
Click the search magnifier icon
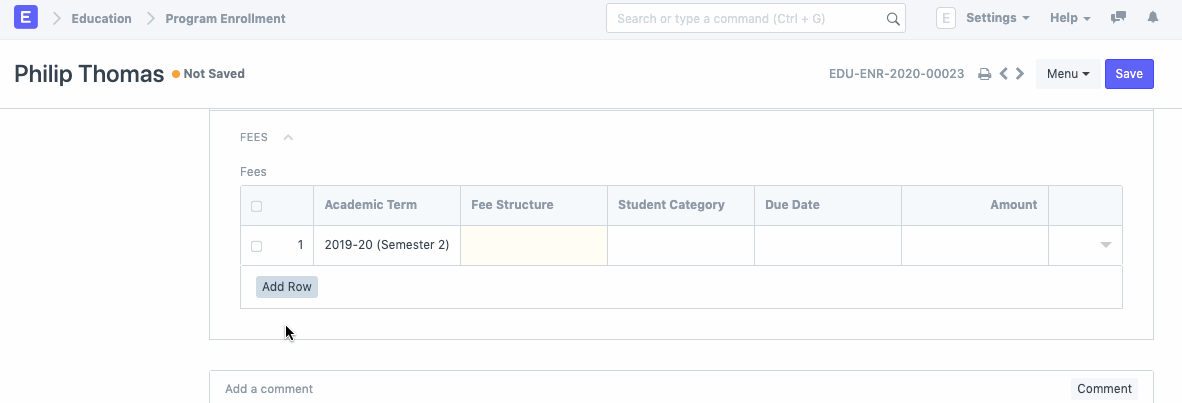[893, 19]
